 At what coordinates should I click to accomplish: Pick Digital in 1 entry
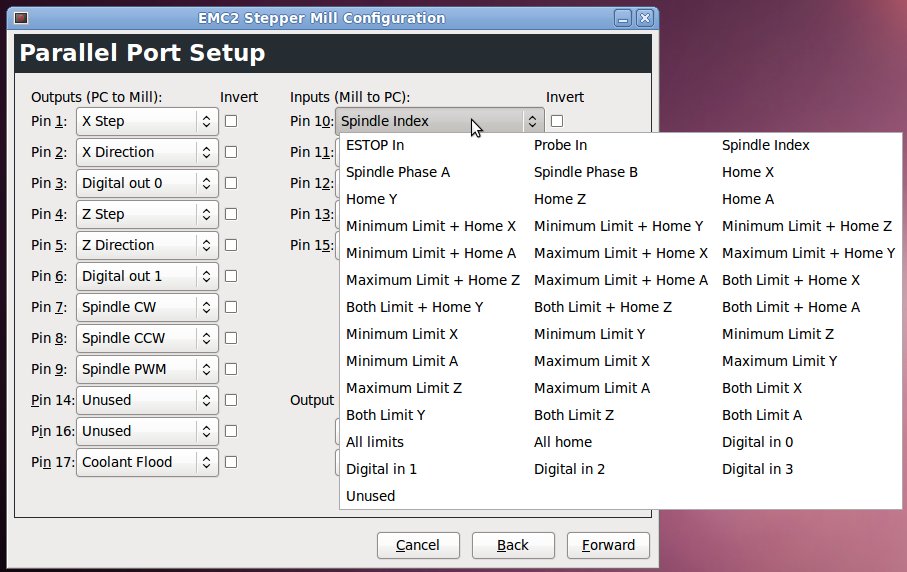click(x=381, y=469)
